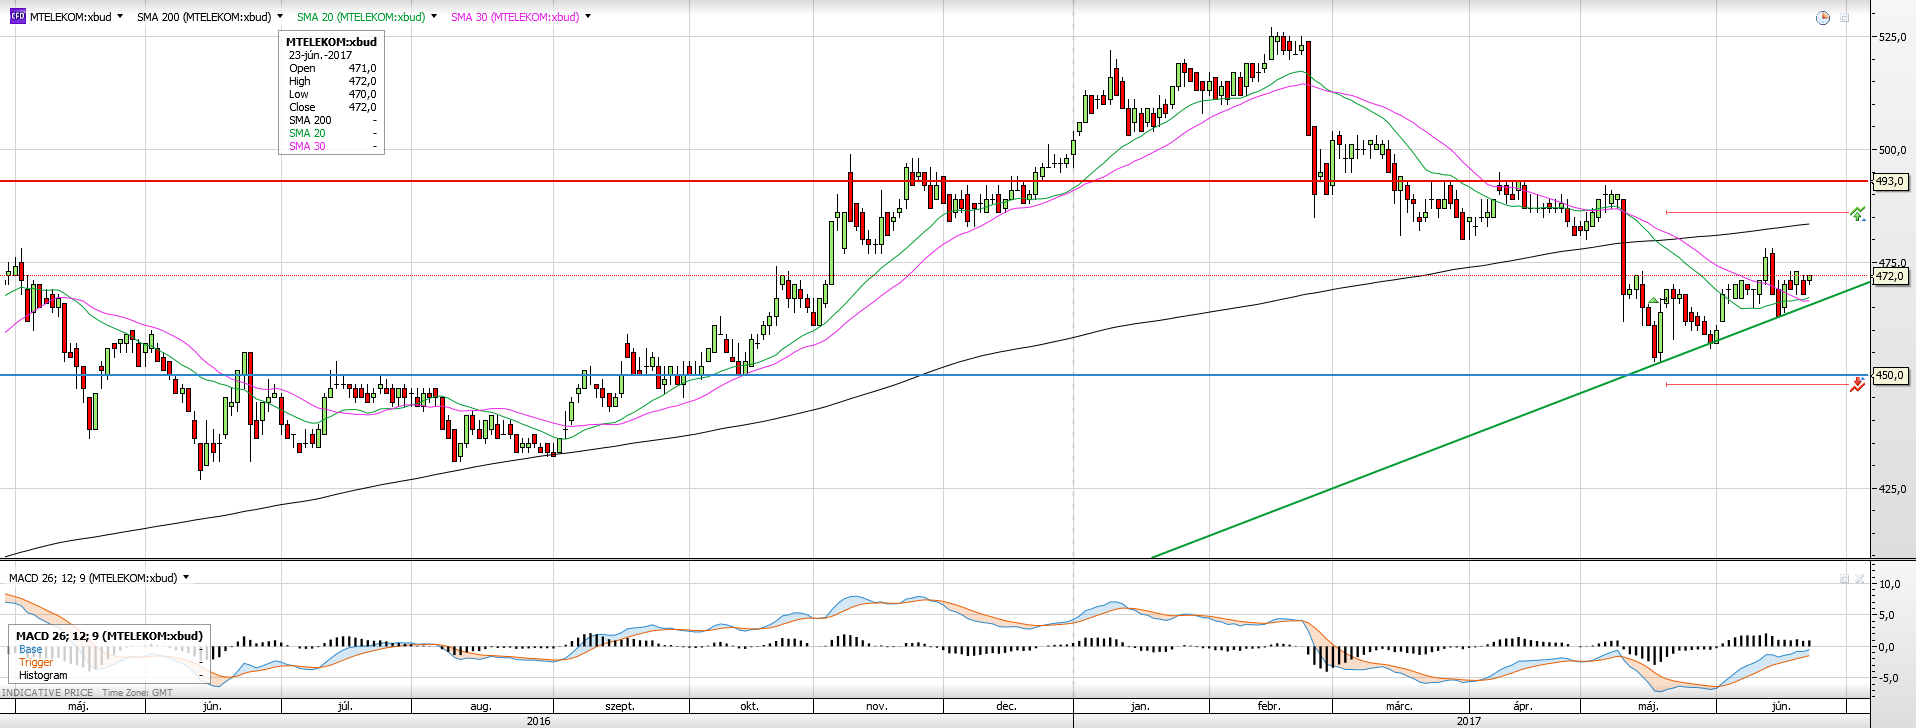
Task: Click the 450,0 price label on the axis
Action: pyautogui.click(x=1890, y=376)
